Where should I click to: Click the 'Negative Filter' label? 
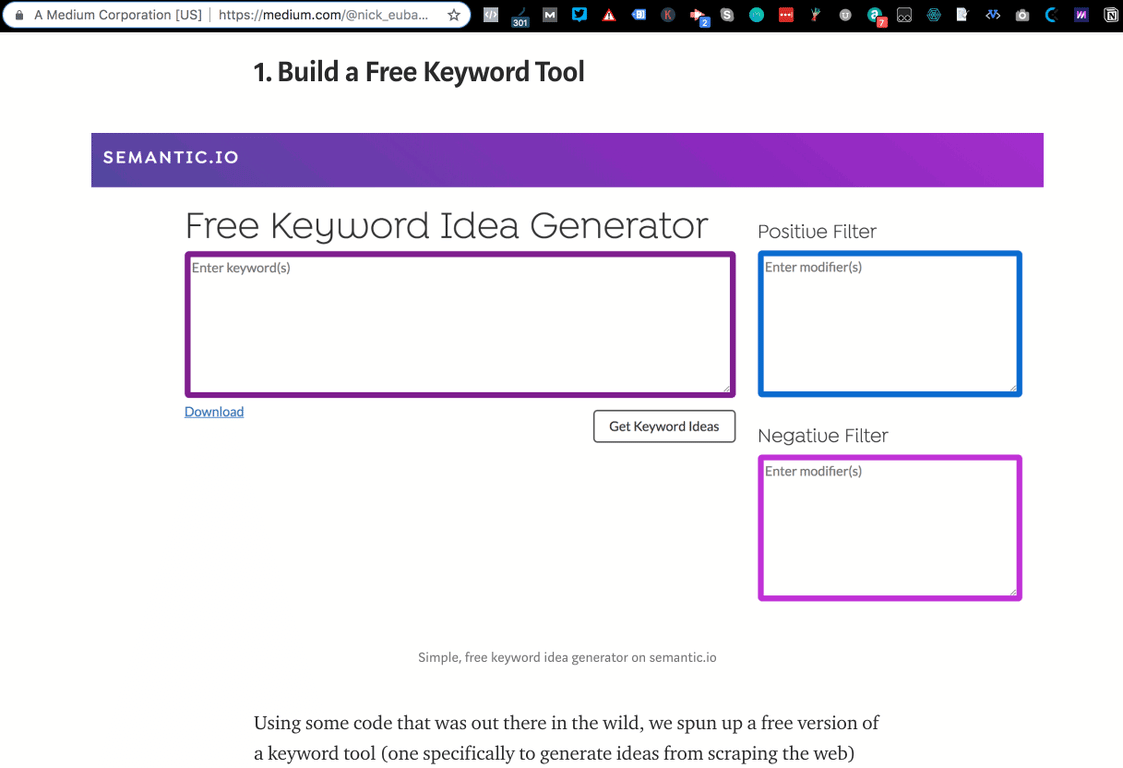tap(823, 436)
